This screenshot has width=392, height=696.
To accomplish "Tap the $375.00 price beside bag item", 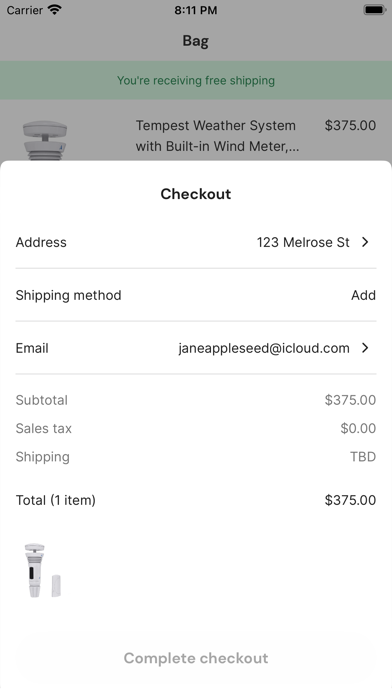I will click(350, 126).
